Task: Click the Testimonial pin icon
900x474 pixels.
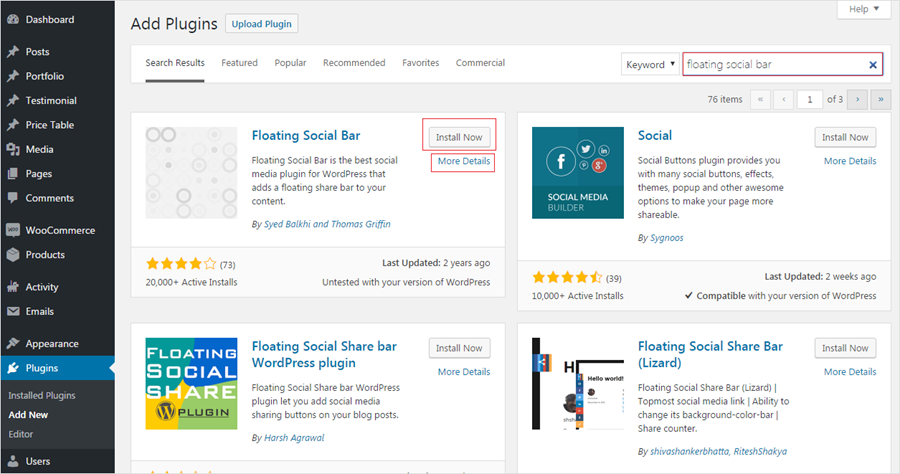Action: (x=13, y=100)
